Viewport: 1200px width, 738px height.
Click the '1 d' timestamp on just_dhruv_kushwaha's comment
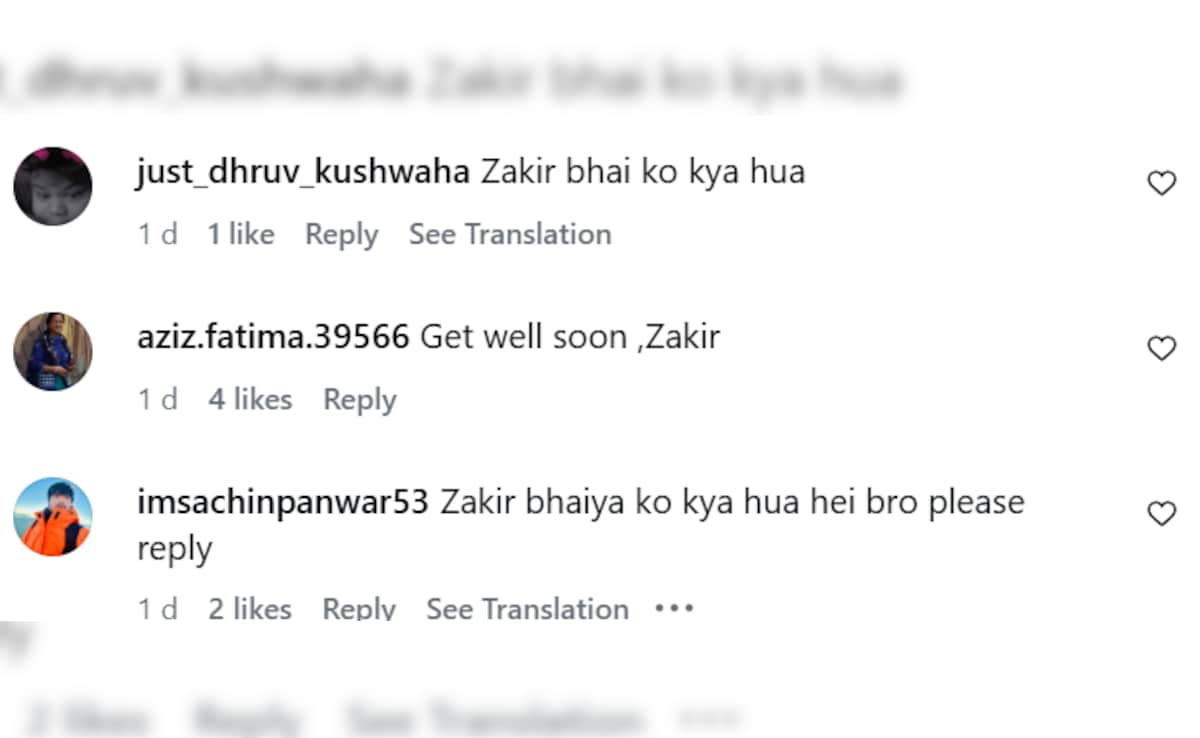[x=157, y=234]
